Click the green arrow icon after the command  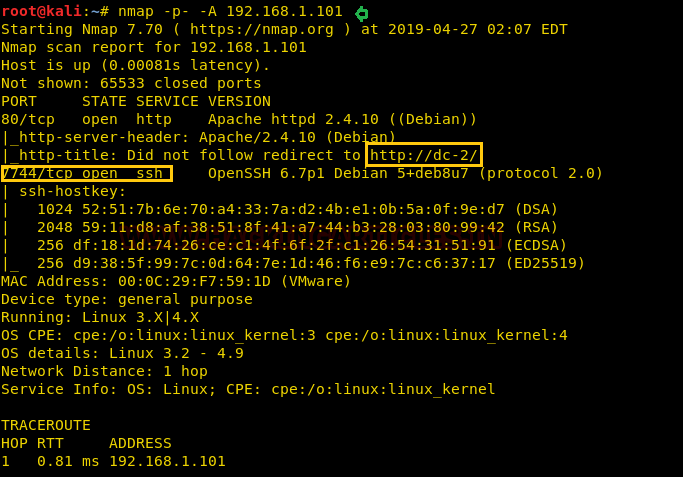(362, 14)
